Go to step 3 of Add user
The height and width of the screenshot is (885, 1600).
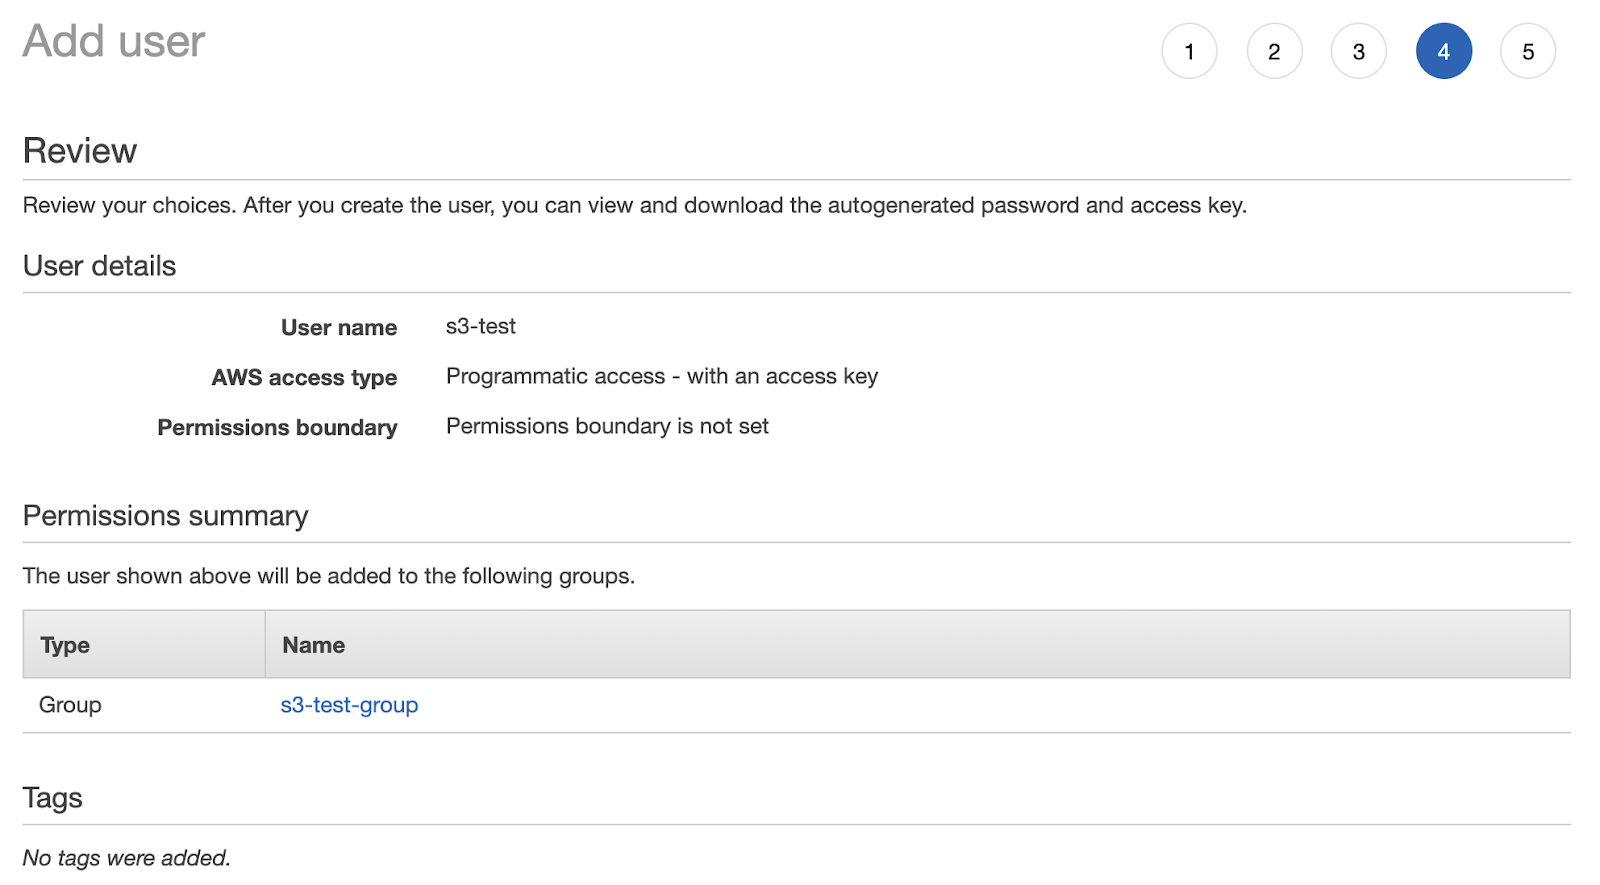coord(1358,51)
